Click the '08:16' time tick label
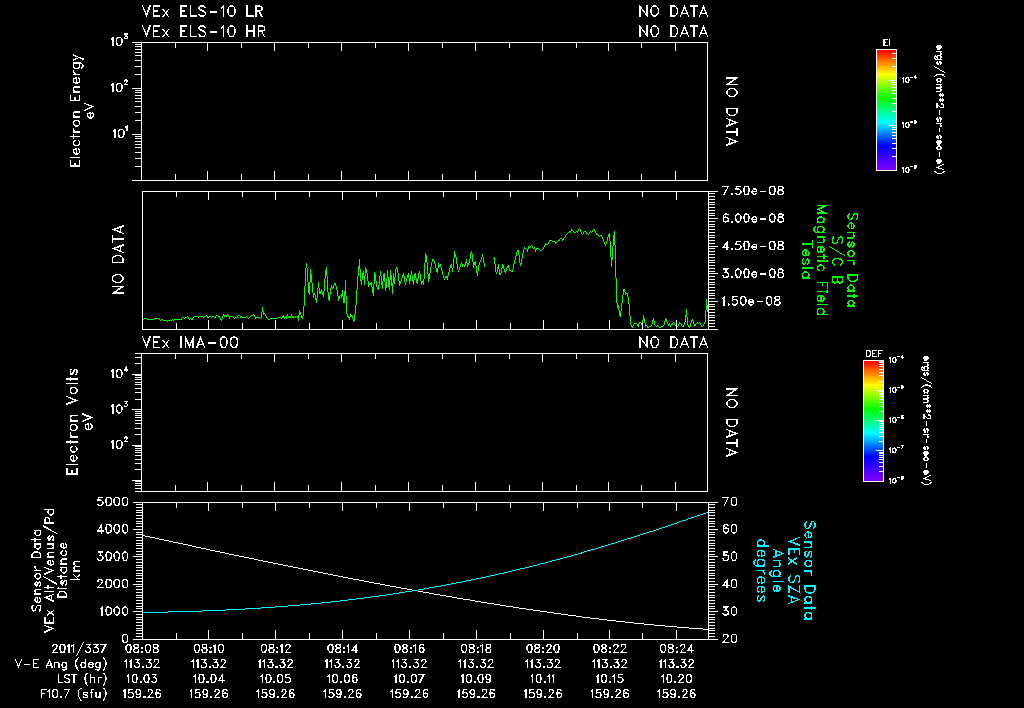1024x708 pixels. point(409,649)
